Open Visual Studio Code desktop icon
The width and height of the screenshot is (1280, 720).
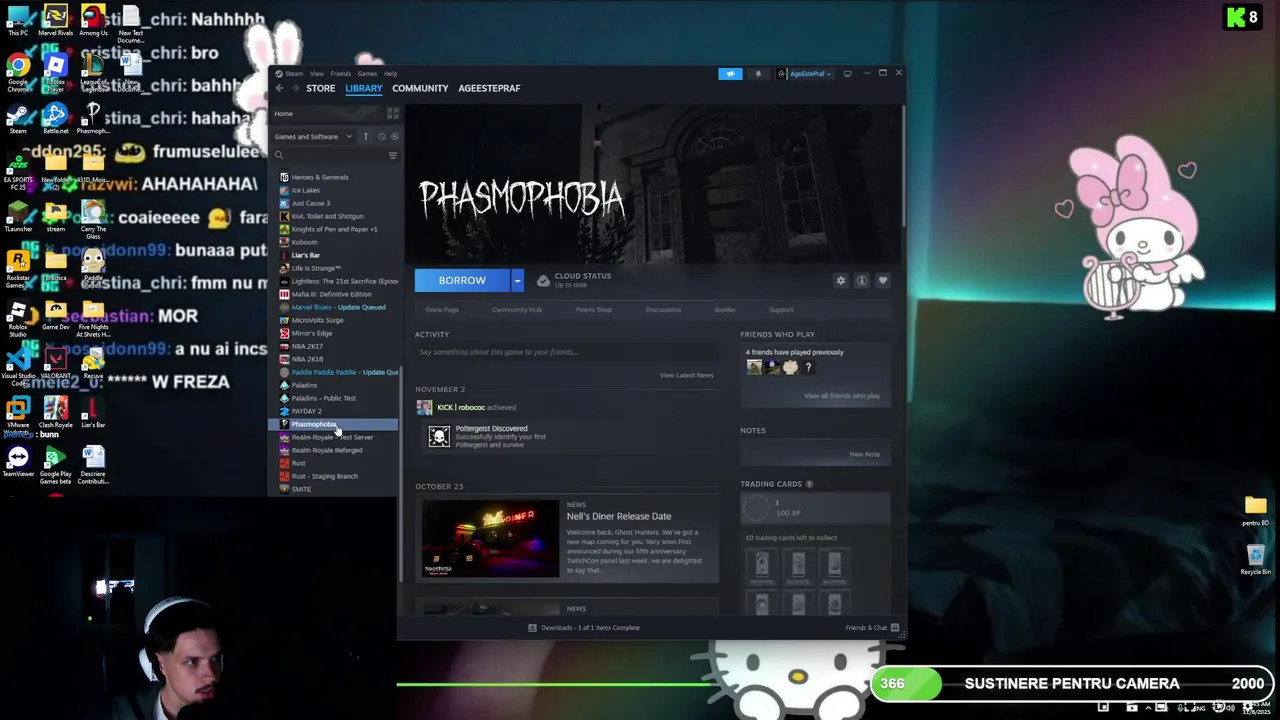pyautogui.click(x=18, y=365)
